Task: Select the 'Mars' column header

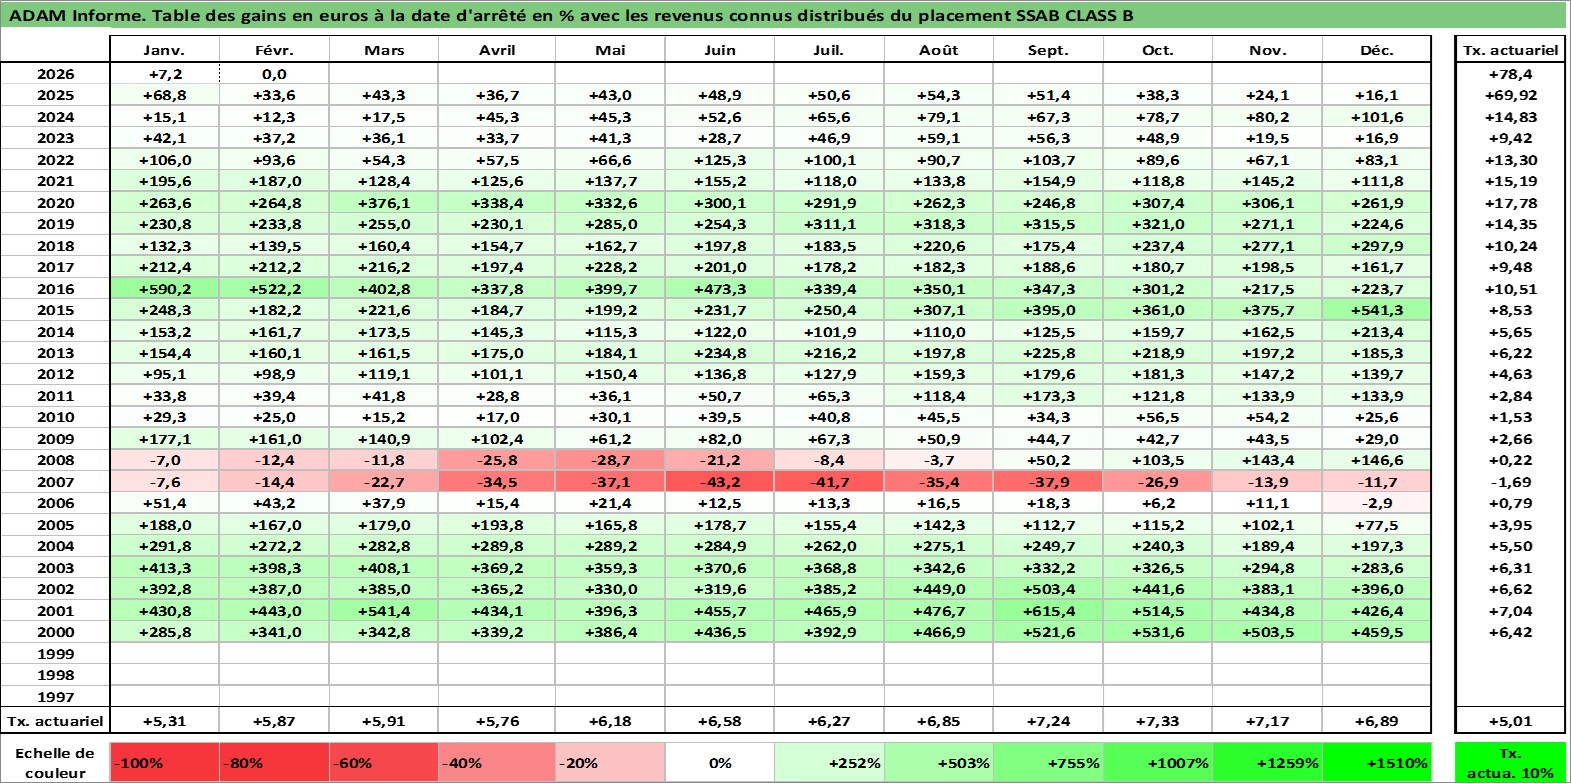Action: point(385,50)
